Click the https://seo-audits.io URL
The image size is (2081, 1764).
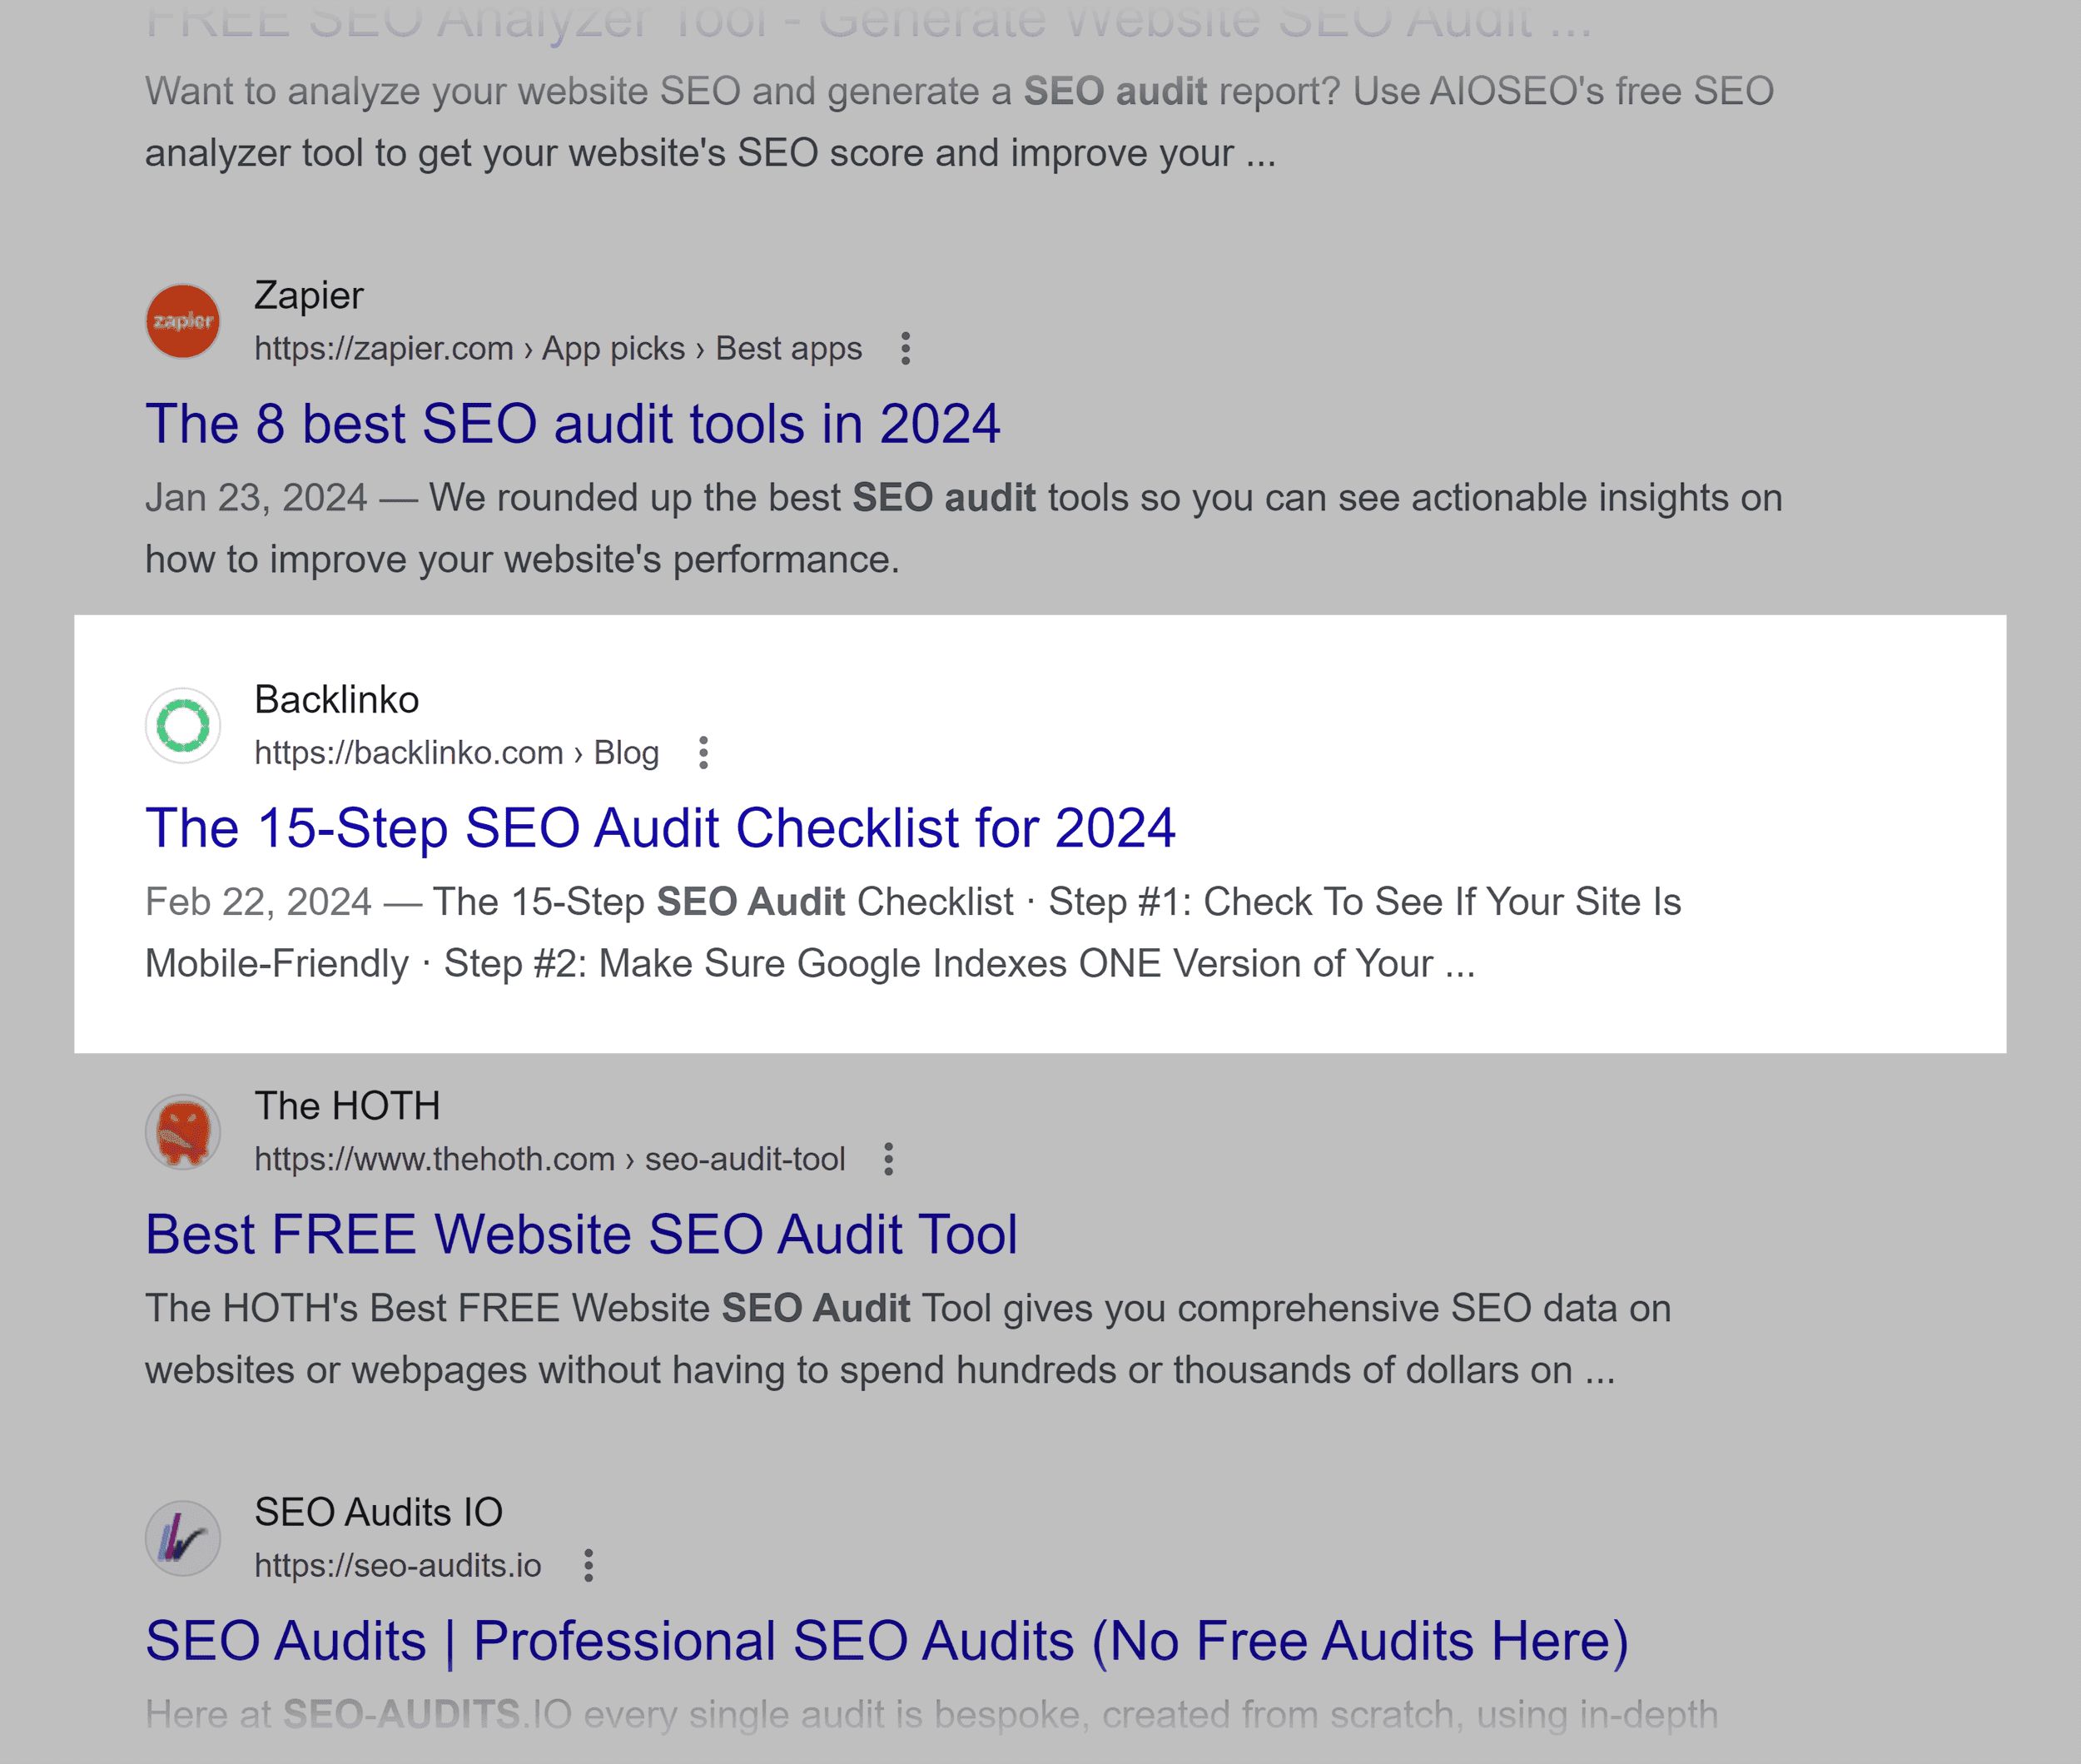coord(398,1565)
